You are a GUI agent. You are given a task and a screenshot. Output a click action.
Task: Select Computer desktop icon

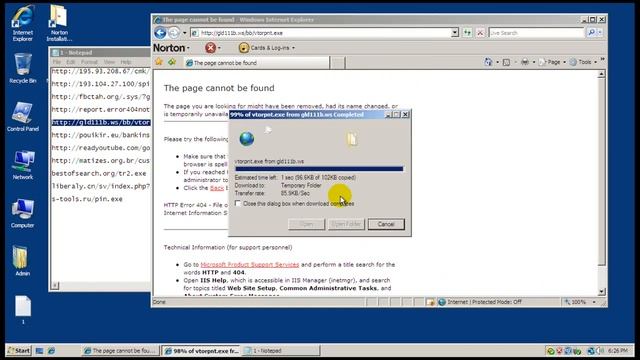[22, 213]
